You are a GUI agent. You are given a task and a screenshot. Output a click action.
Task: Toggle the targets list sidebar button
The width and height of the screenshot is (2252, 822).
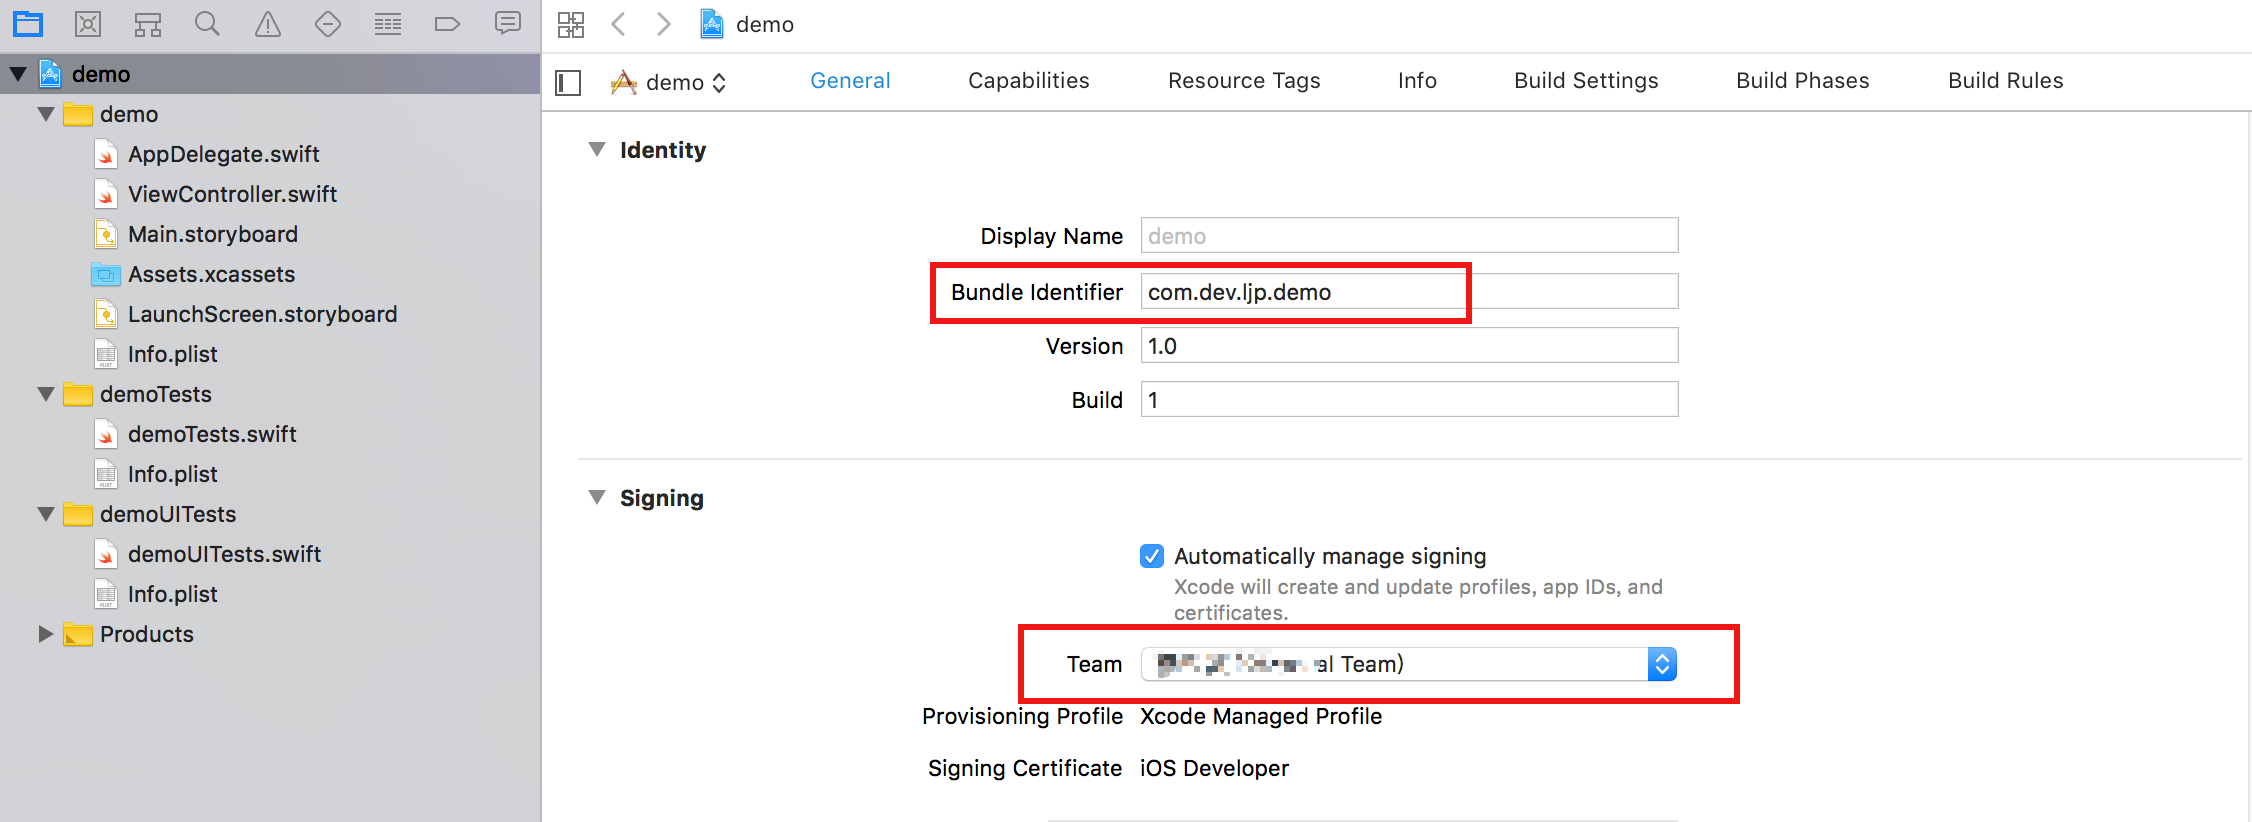568,82
